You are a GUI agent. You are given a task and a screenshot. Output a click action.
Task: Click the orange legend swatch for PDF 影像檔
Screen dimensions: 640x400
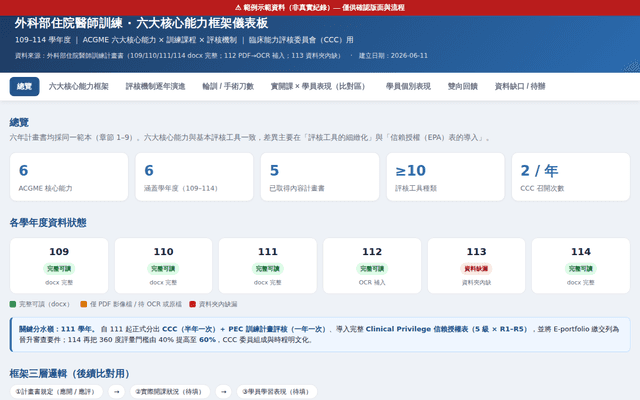click(84, 304)
